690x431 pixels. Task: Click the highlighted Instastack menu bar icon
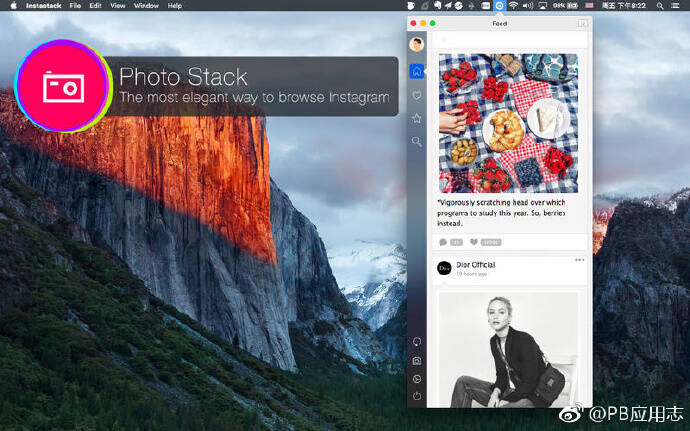tap(499, 6)
